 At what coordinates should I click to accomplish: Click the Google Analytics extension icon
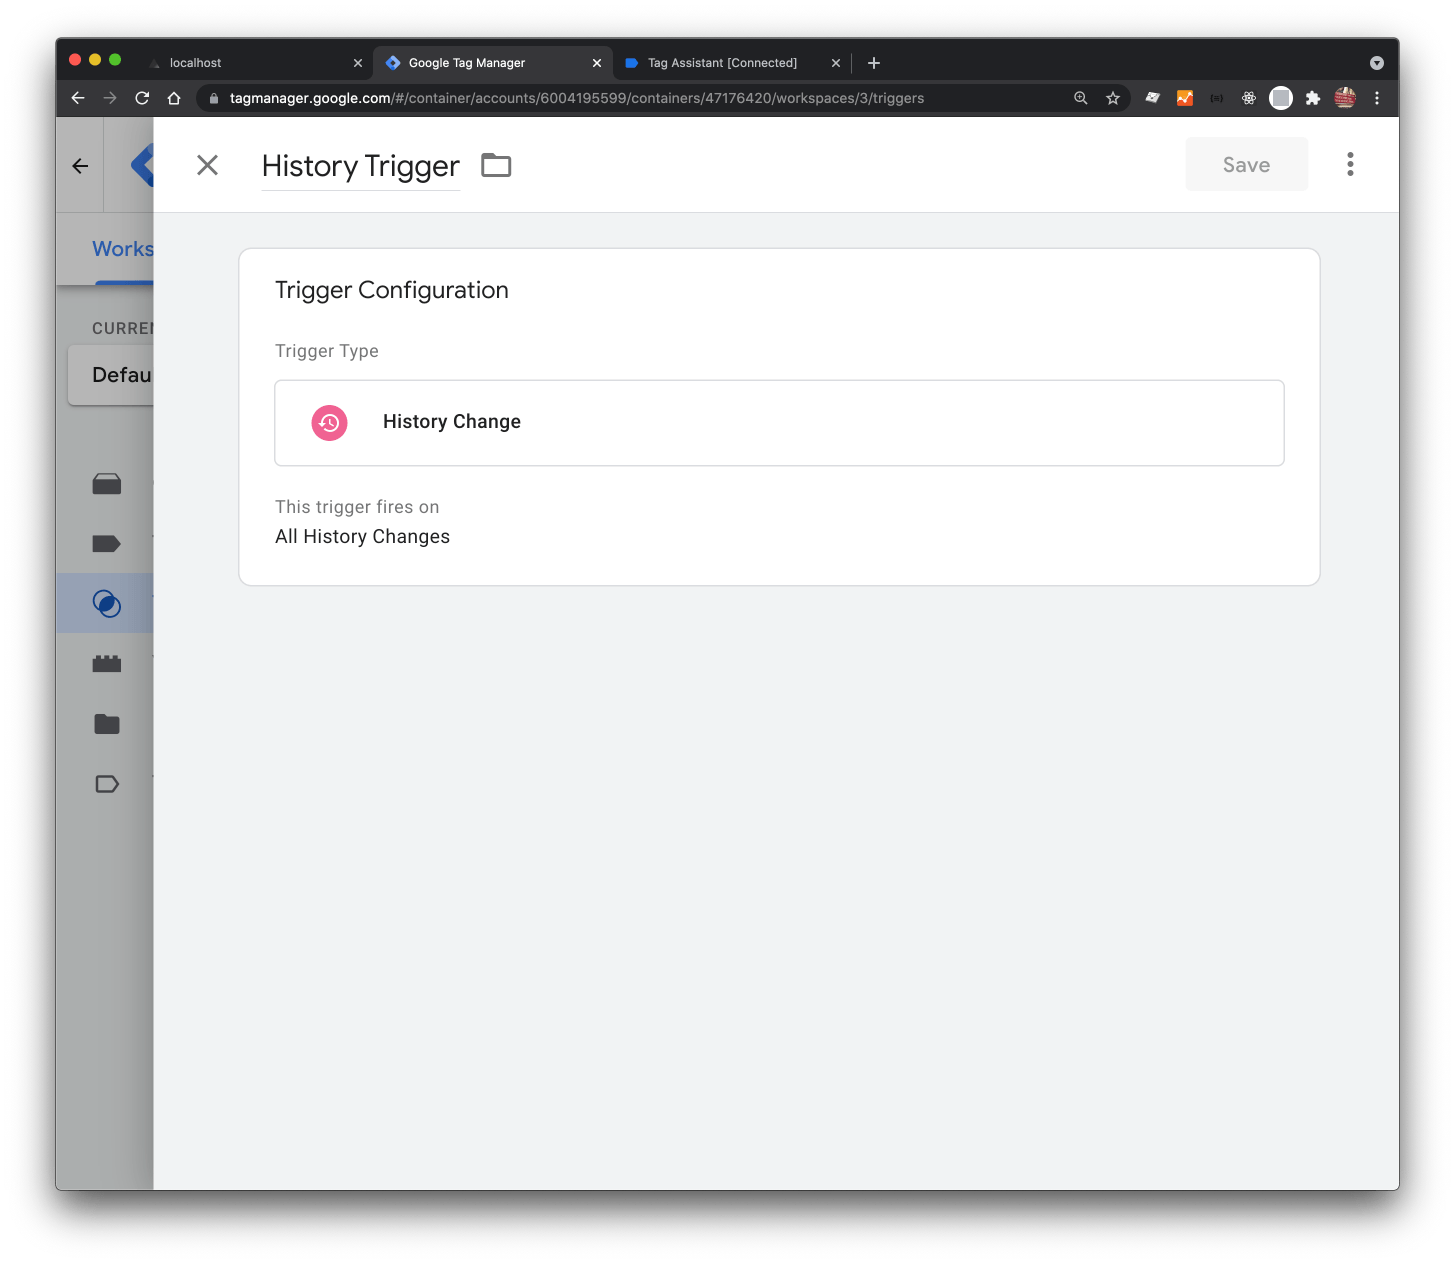[1185, 98]
